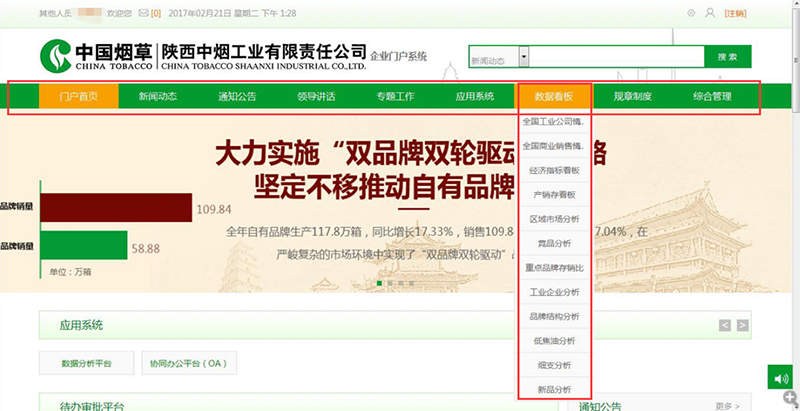Image resolution: width=800 pixels, height=411 pixels.
Task: Open the 协同办公平台（OA） application button
Action: 189,363
